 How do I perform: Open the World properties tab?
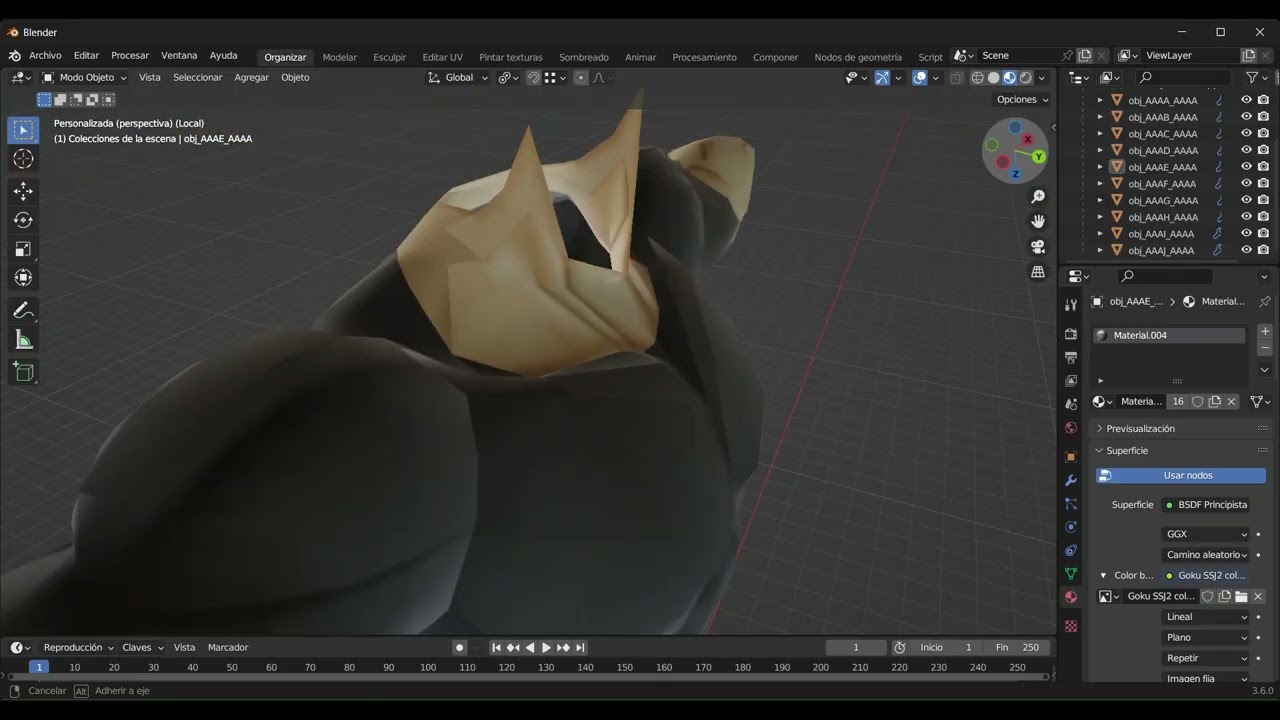click(x=1071, y=428)
